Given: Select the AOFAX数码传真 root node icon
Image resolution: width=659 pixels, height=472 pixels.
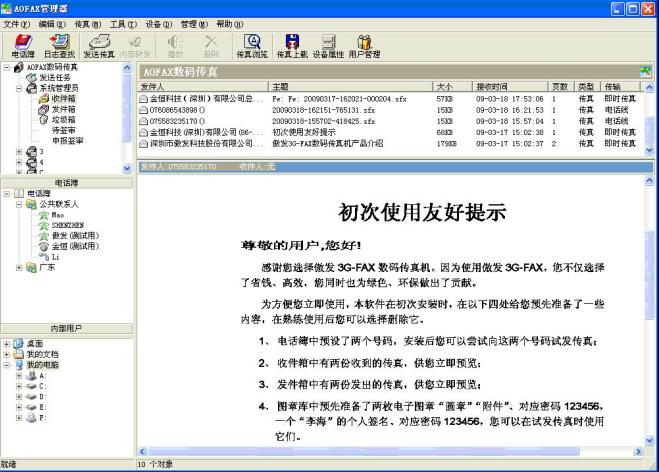Looking at the screenshot, I should tap(19, 67).
